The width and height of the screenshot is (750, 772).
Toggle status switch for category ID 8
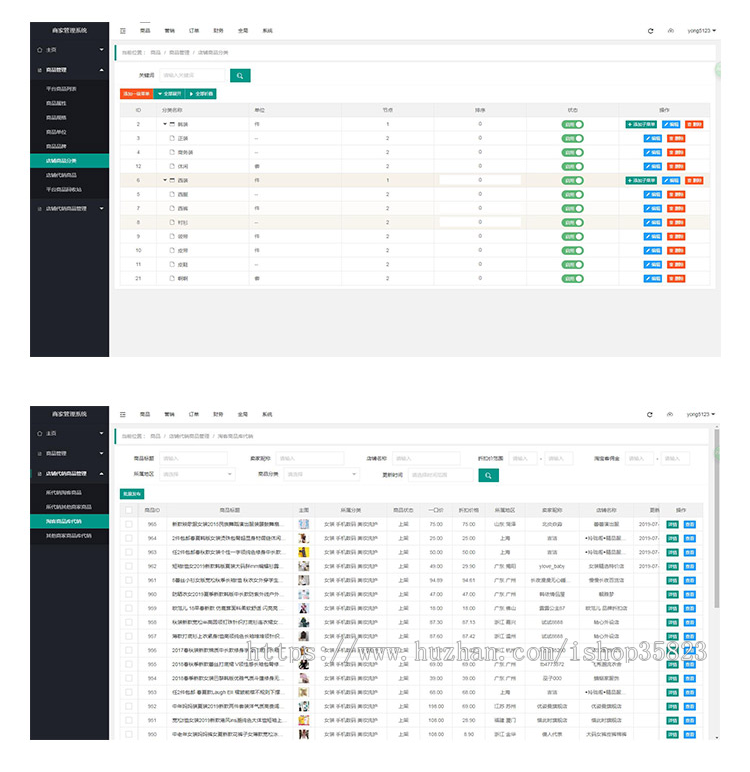(x=572, y=223)
